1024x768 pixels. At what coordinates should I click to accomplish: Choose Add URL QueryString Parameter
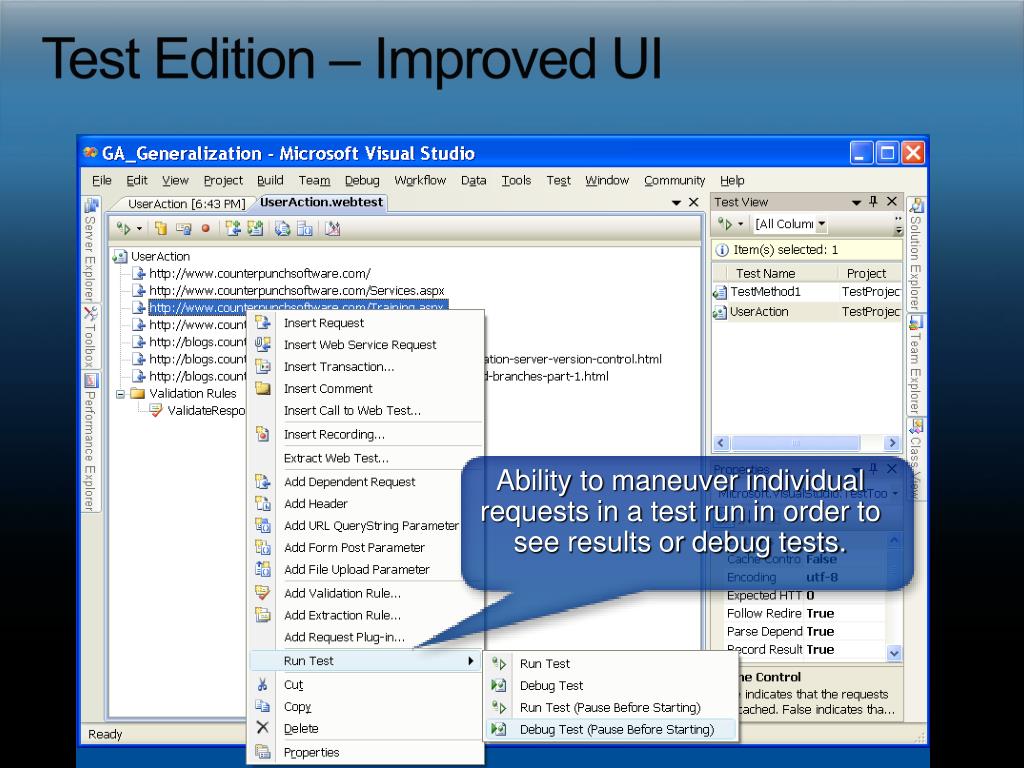click(367, 526)
